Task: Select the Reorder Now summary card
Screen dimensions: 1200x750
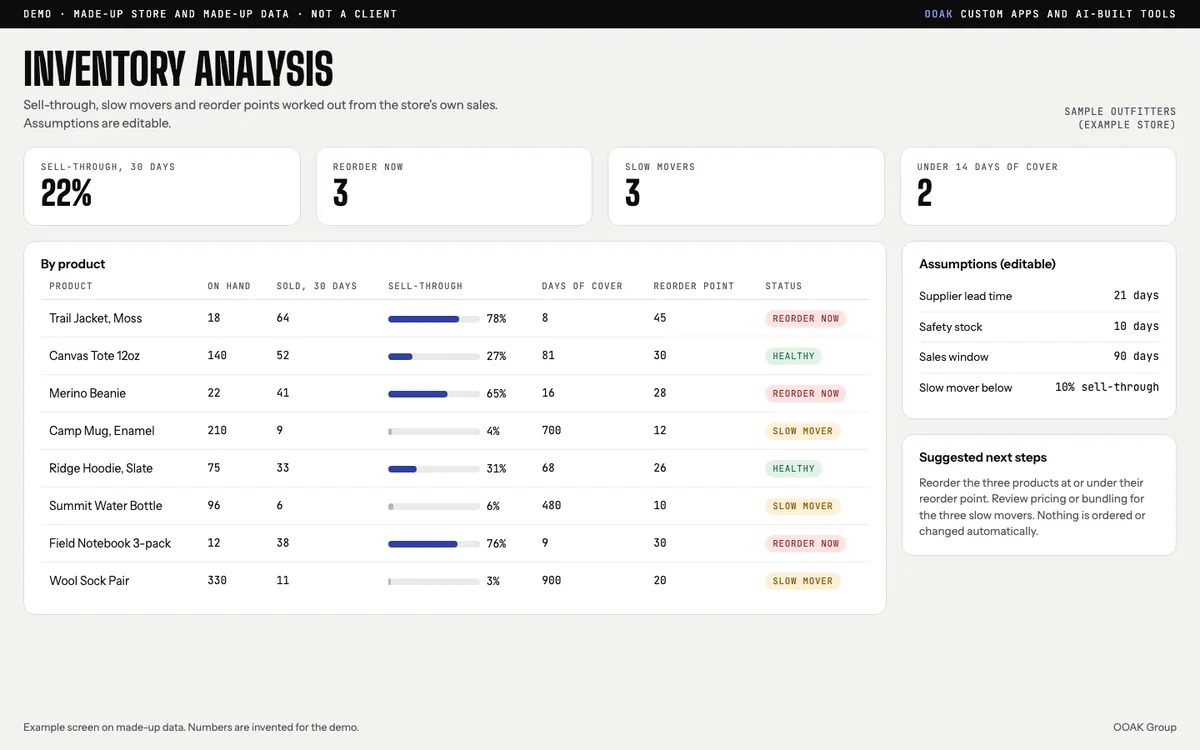Action: [x=454, y=186]
